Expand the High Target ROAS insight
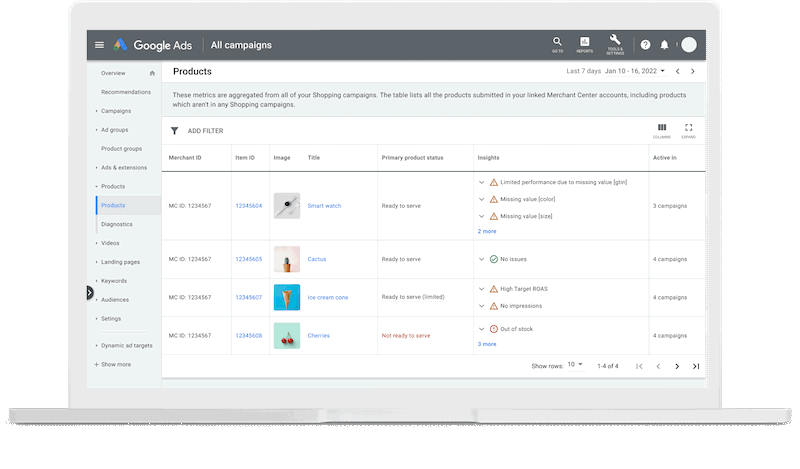 point(481,289)
